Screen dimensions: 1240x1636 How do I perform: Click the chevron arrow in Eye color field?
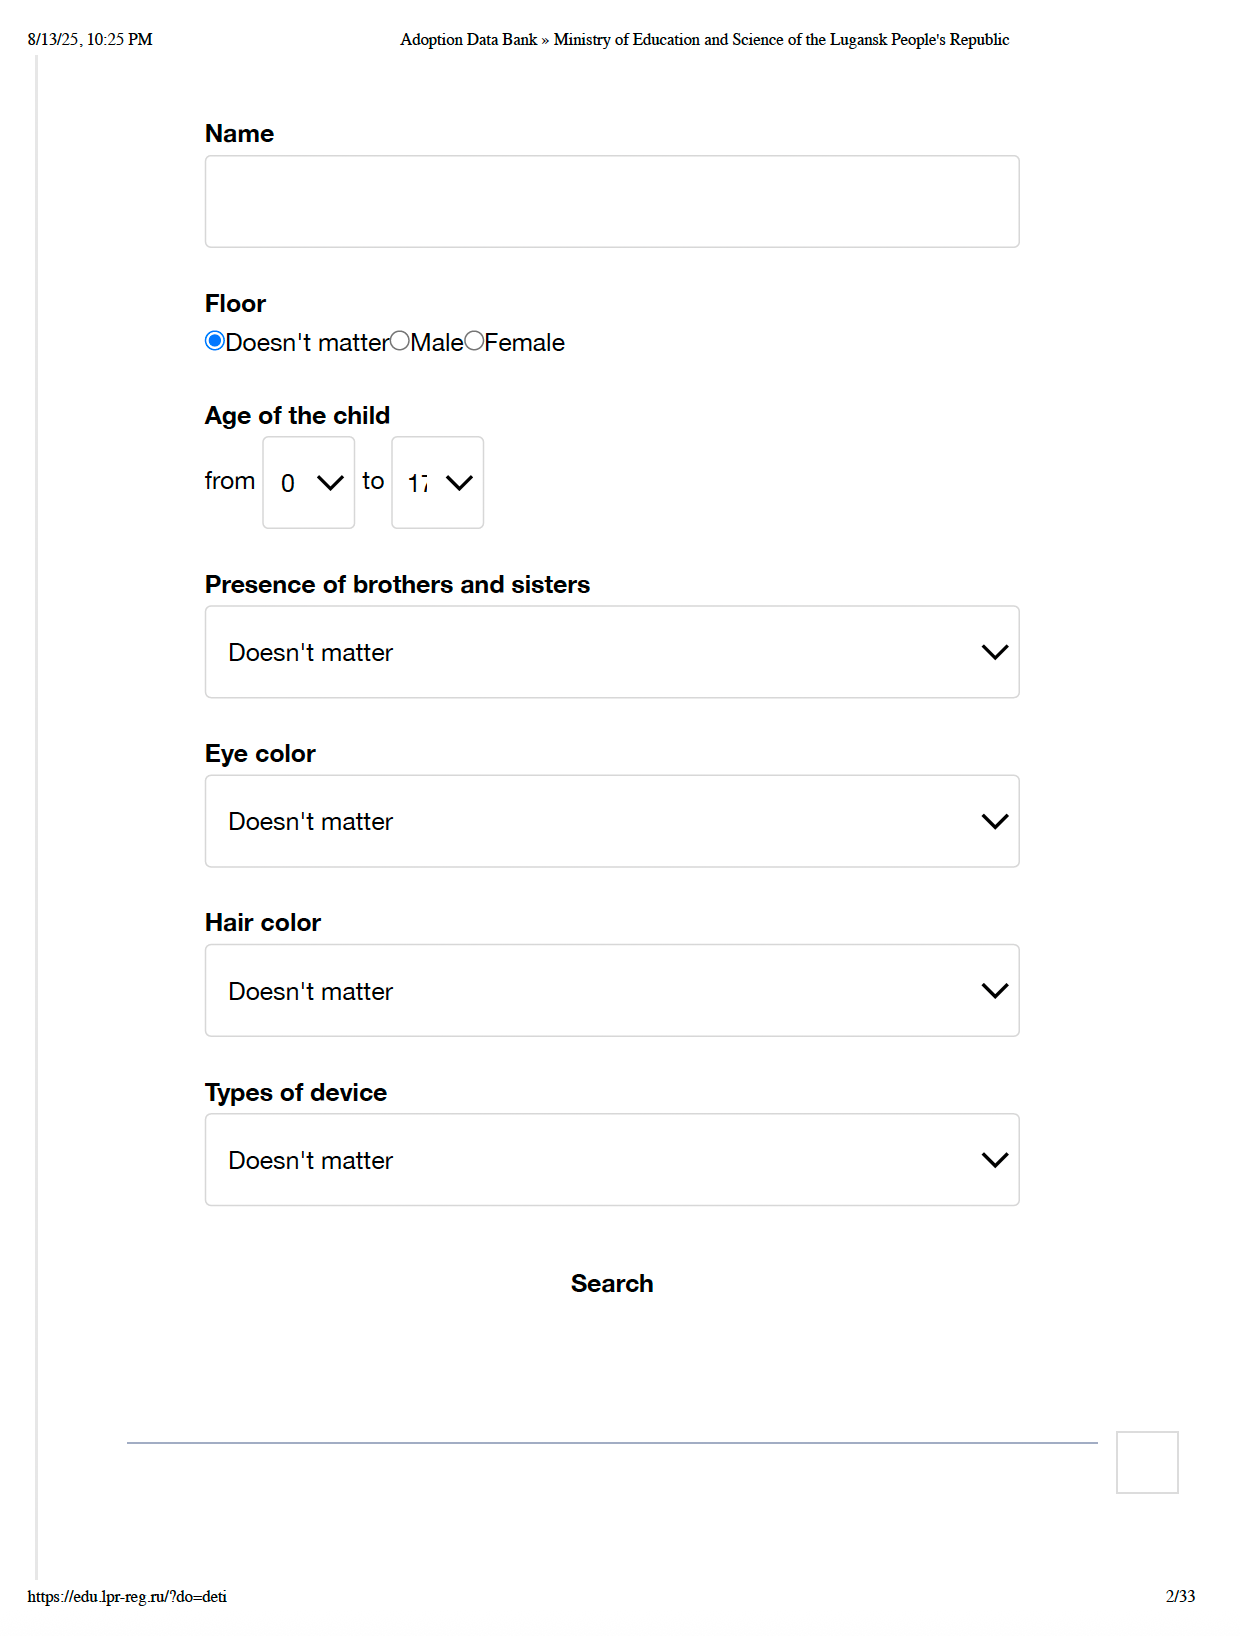click(x=995, y=821)
